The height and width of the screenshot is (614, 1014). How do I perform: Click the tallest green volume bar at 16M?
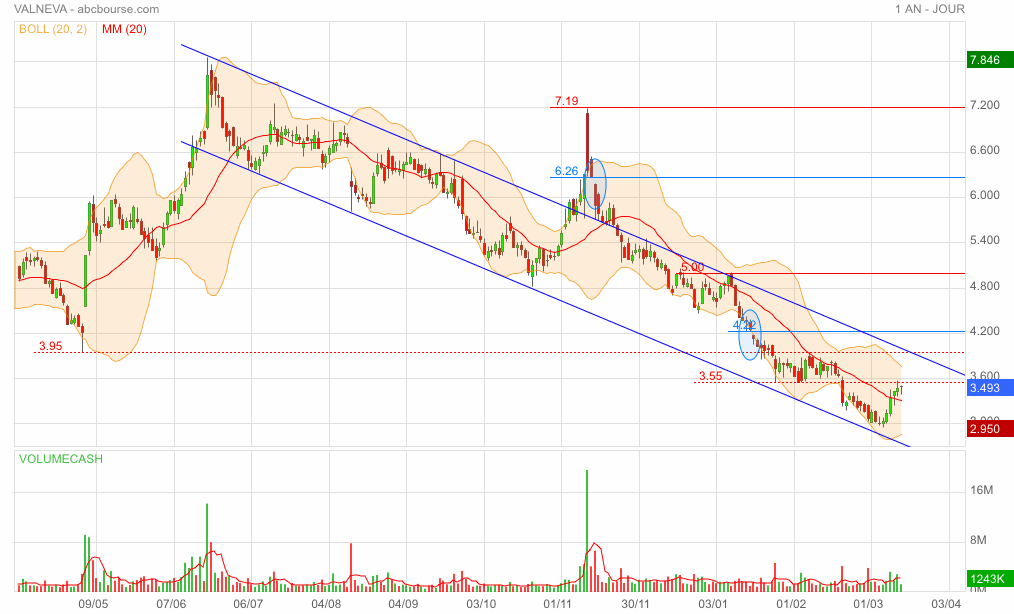click(587, 531)
